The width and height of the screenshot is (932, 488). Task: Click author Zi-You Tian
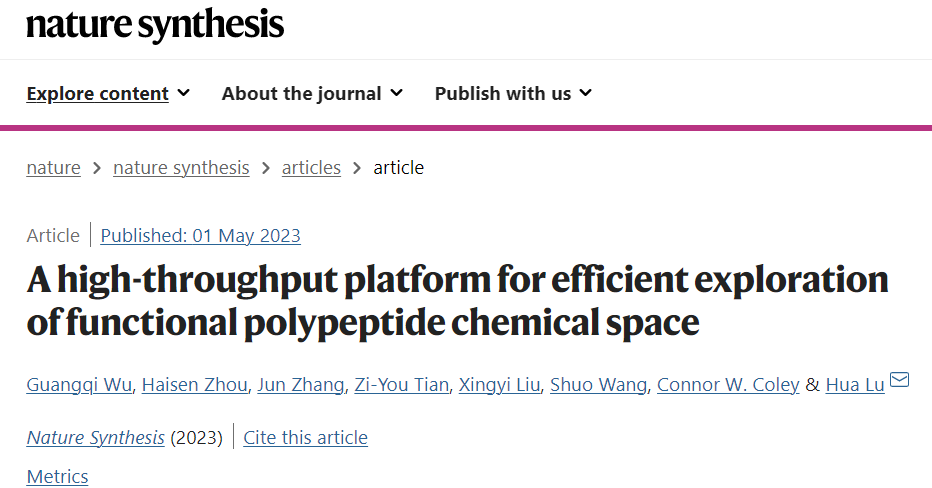pos(402,385)
